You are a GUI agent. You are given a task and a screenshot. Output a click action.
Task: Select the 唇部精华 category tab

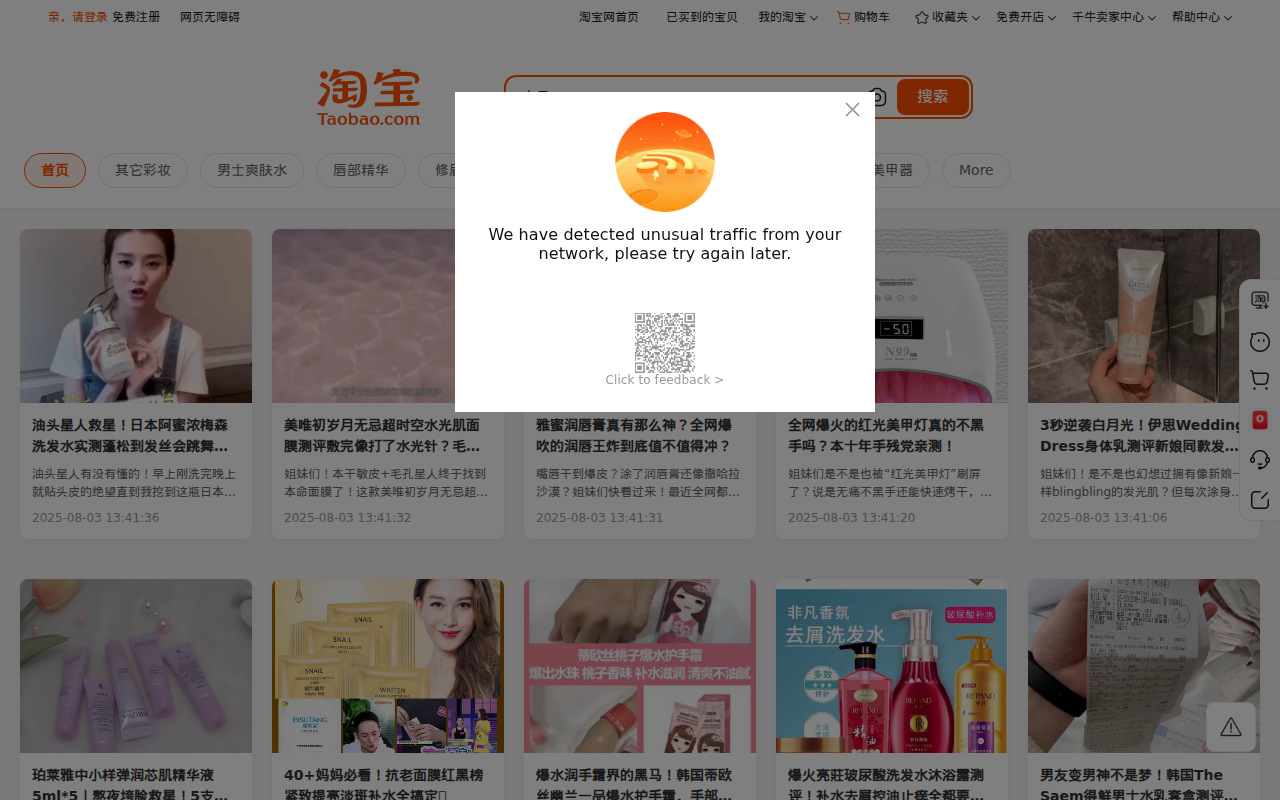click(x=361, y=170)
